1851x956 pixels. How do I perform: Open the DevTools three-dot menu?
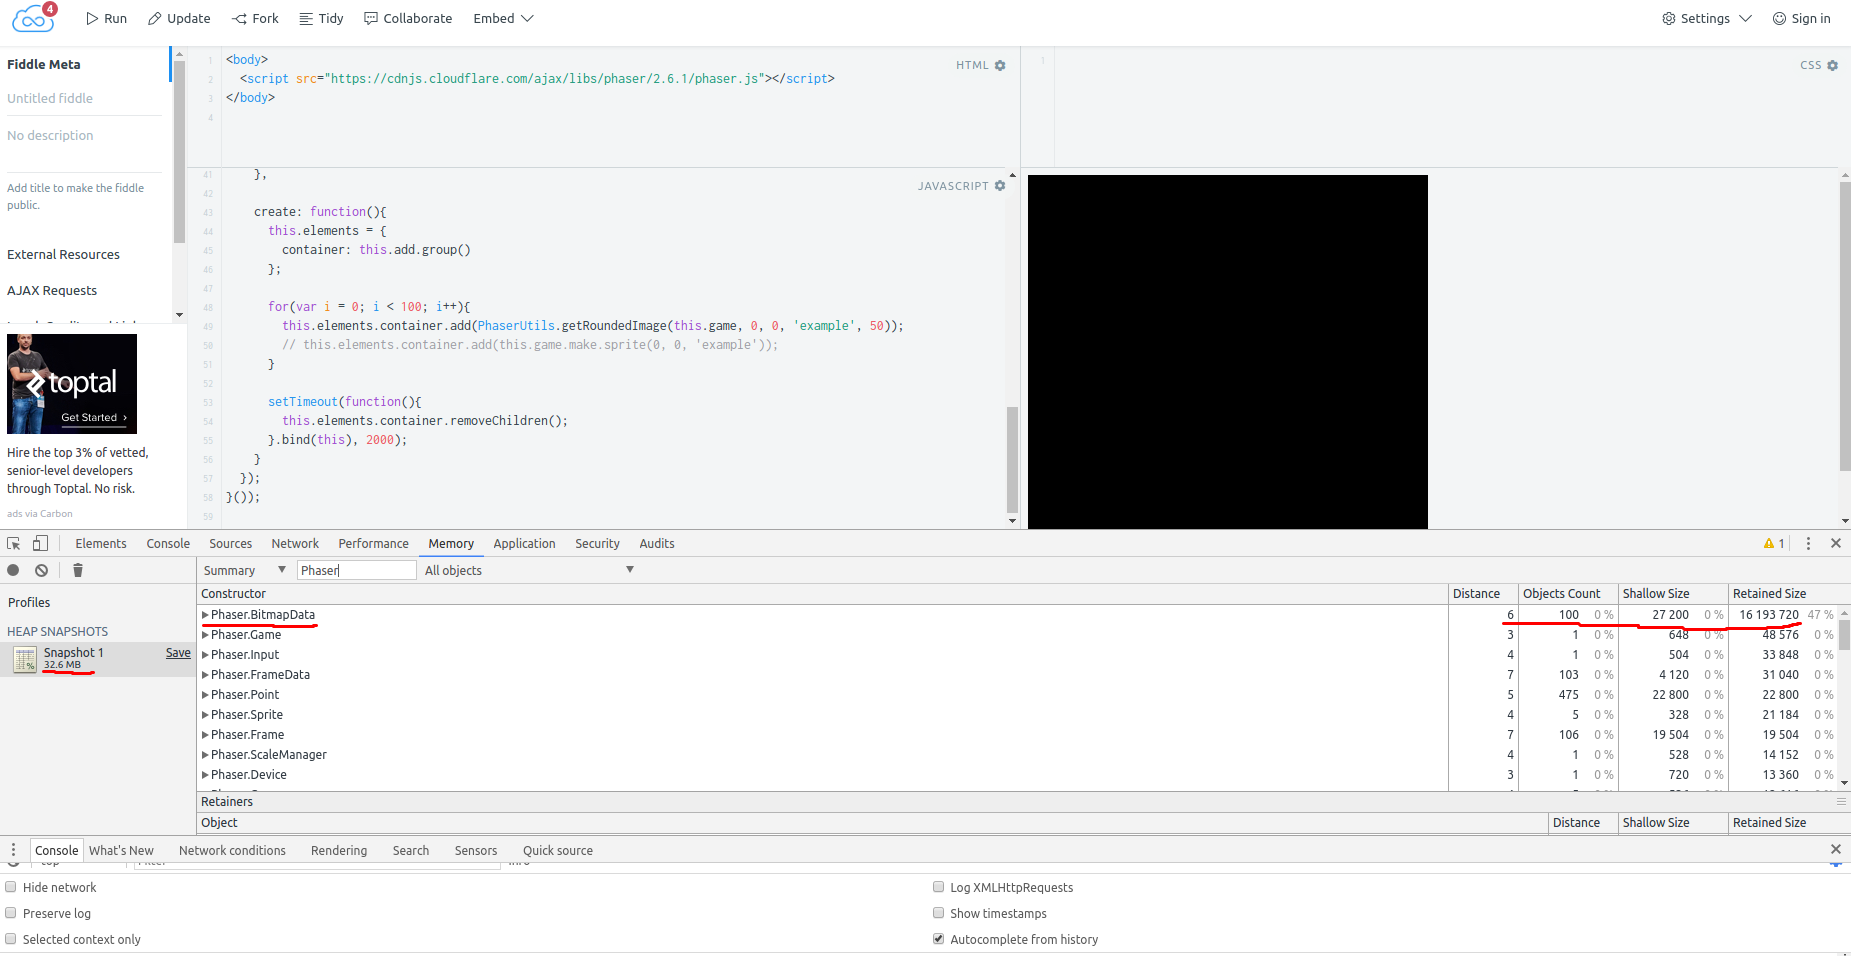tap(1808, 543)
